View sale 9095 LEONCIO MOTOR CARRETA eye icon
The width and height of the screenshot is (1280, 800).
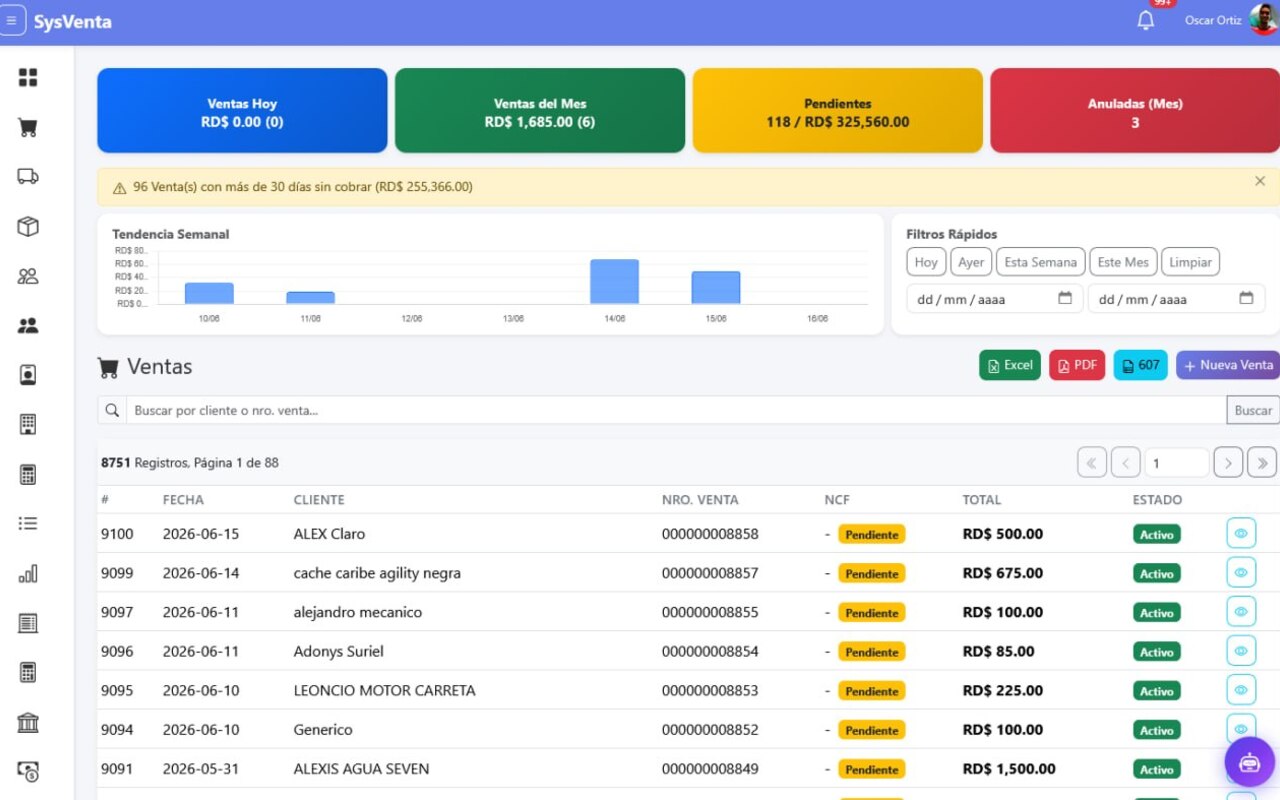[x=1241, y=690]
